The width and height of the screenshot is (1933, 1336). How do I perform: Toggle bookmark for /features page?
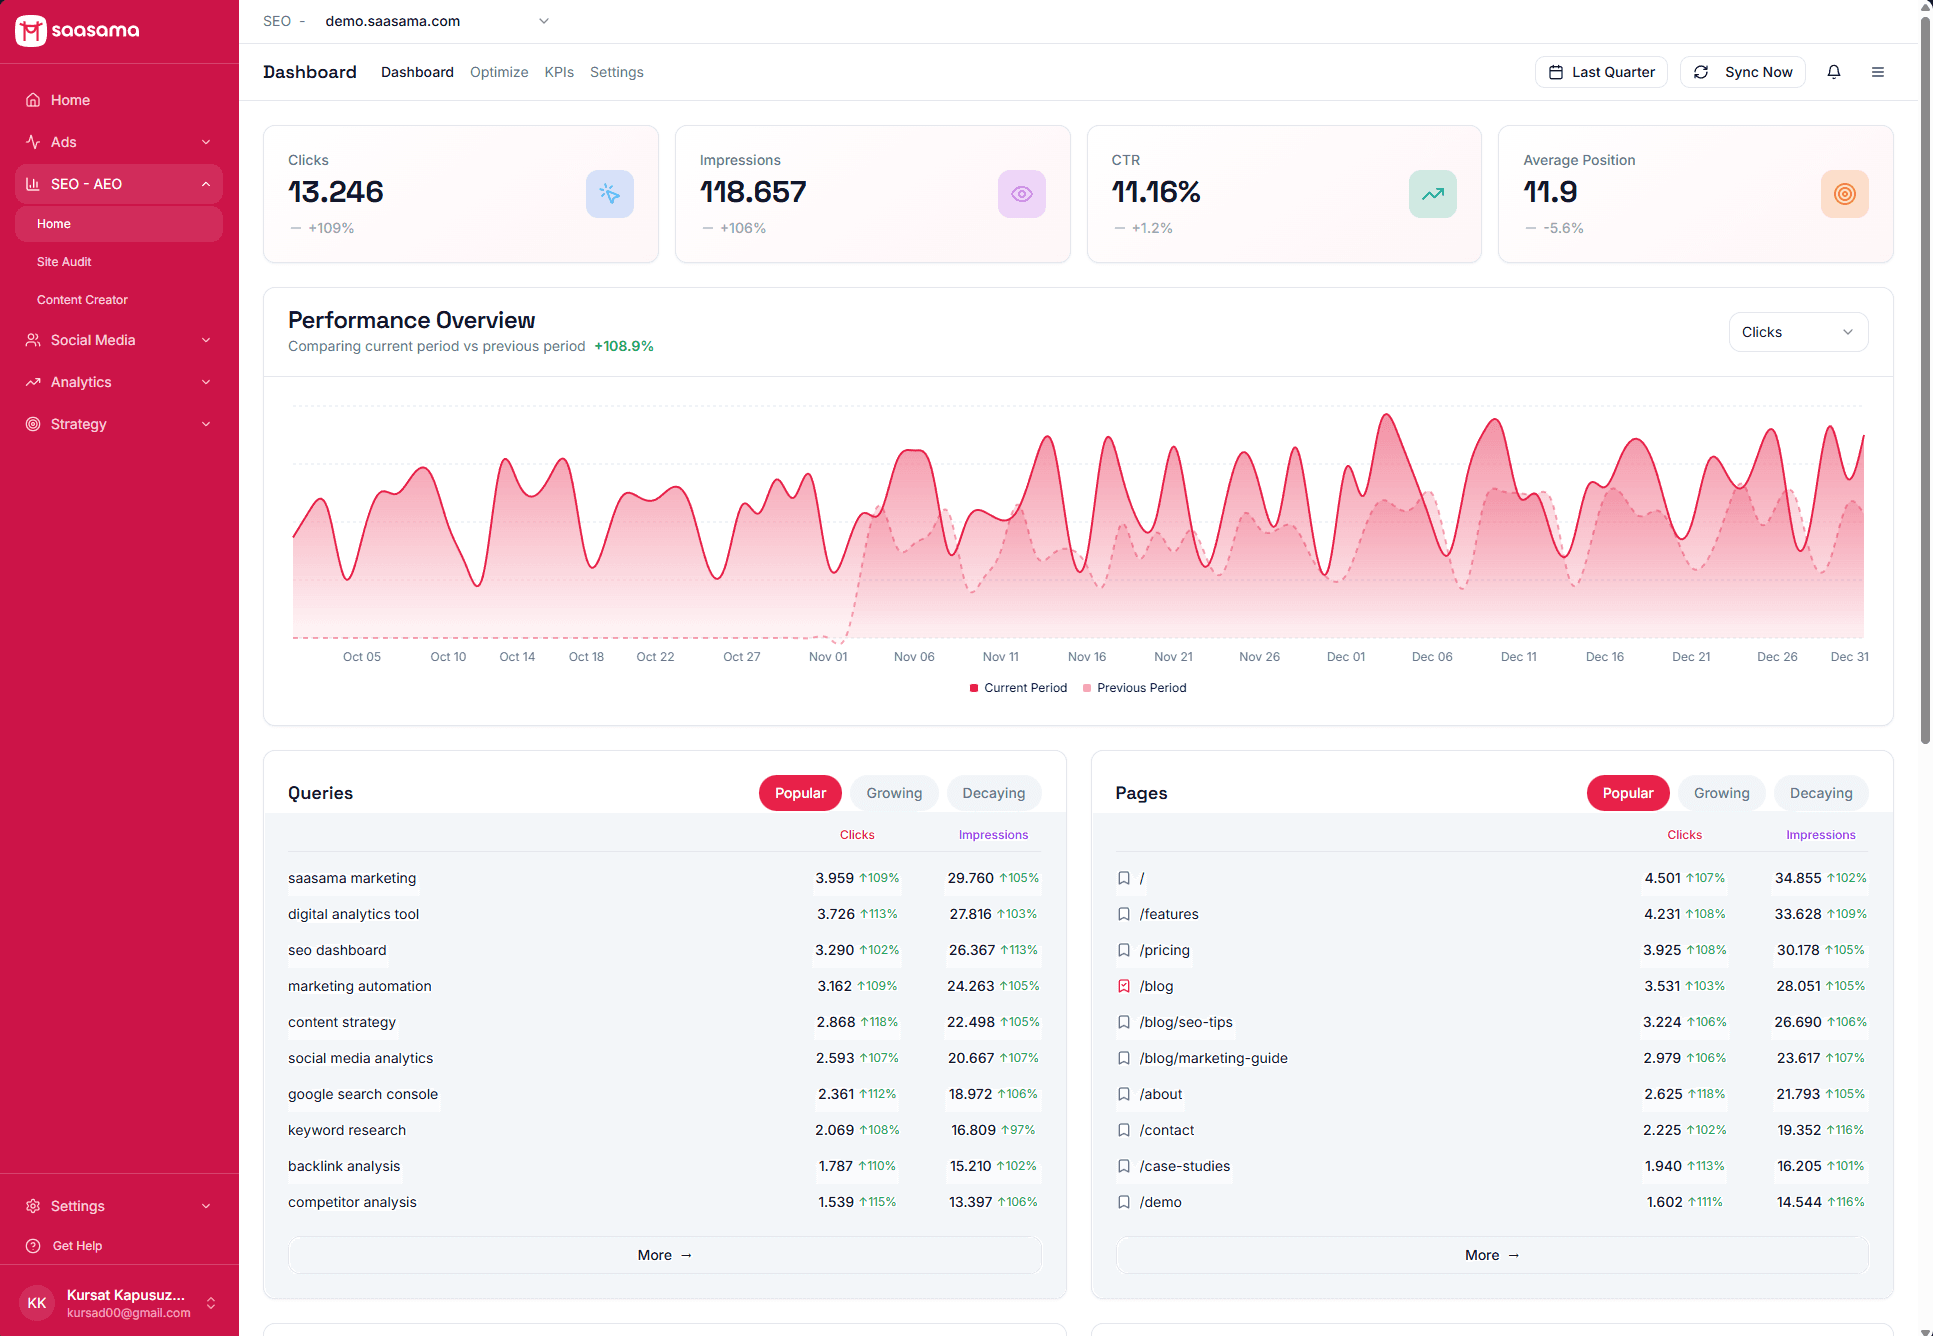[x=1124, y=914]
